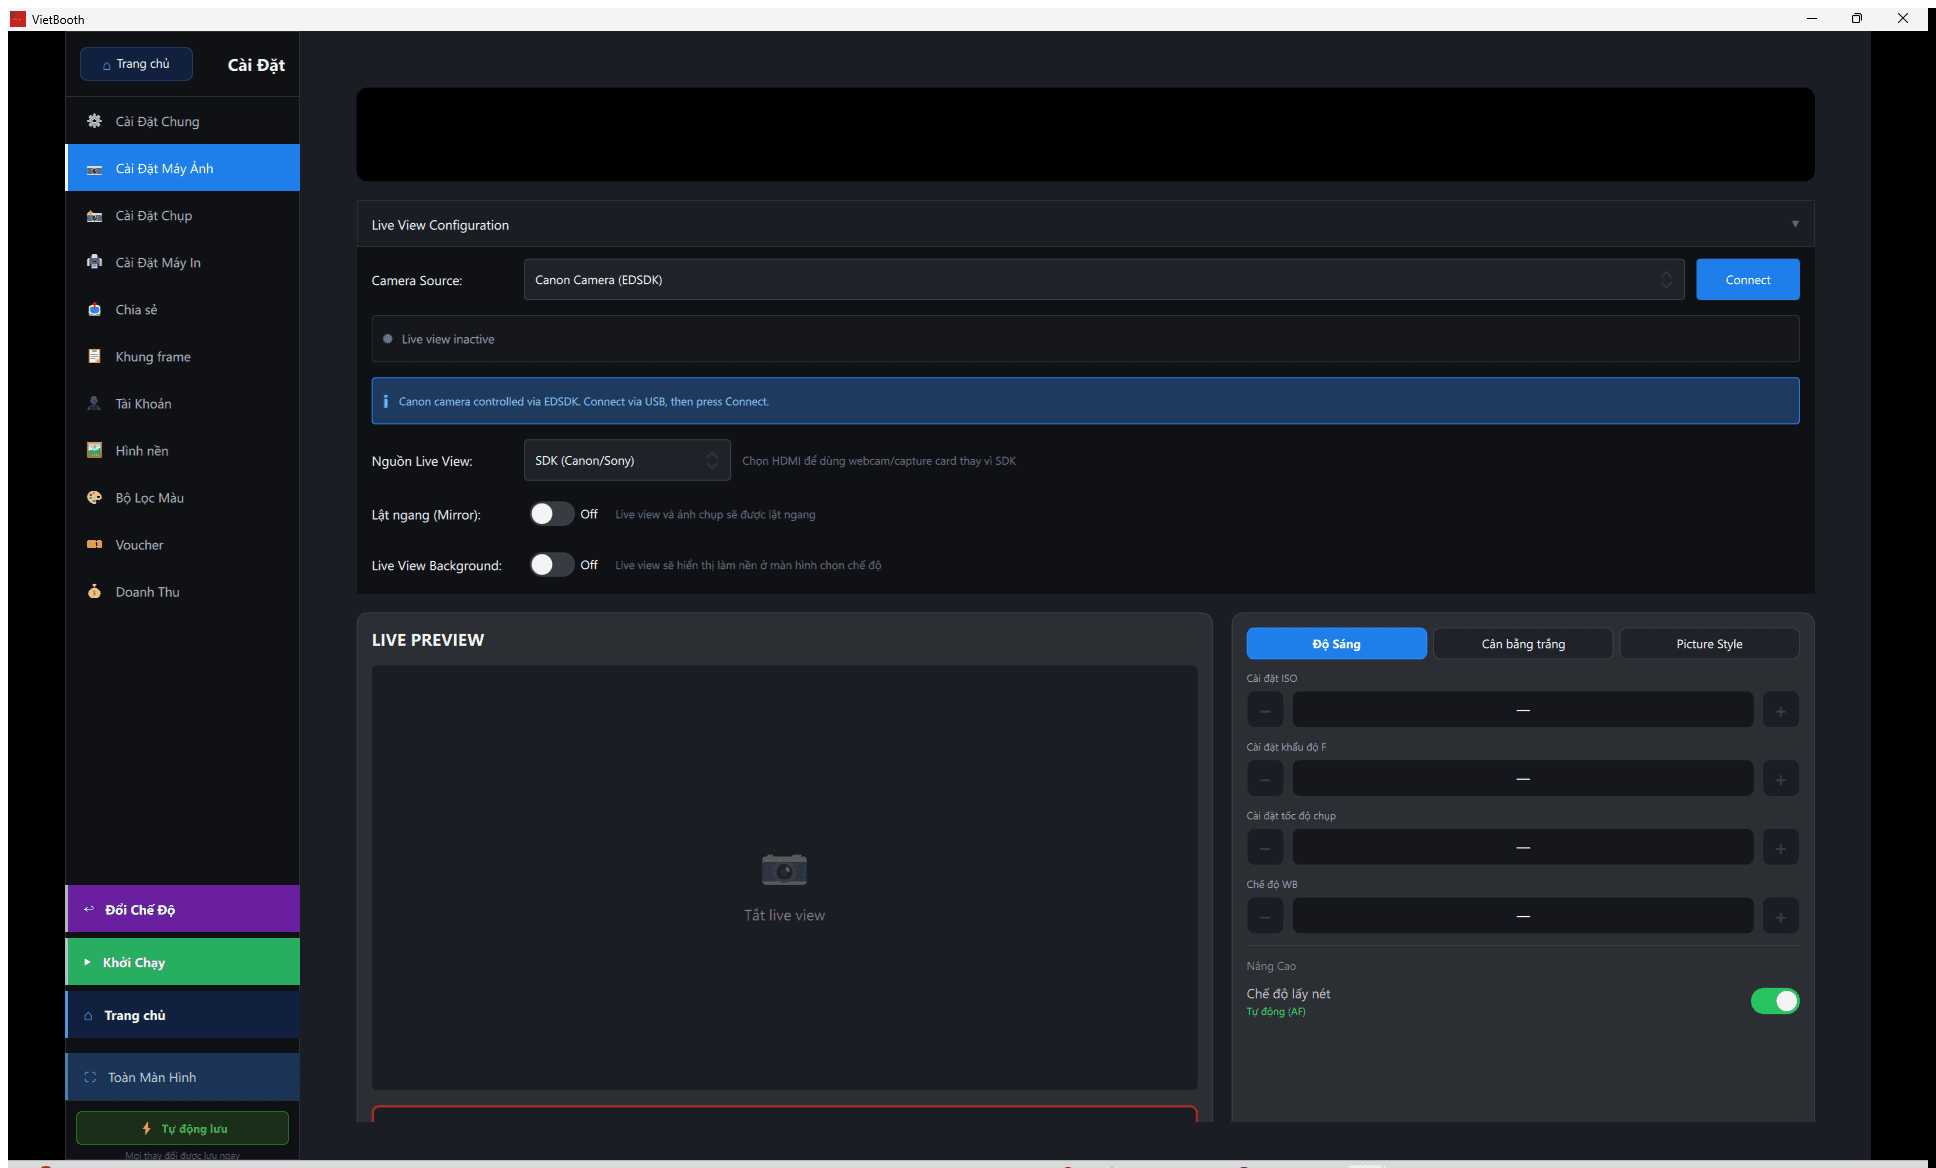
Task: Select the Bộ Lọc Màu palette icon
Action: point(94,498)
